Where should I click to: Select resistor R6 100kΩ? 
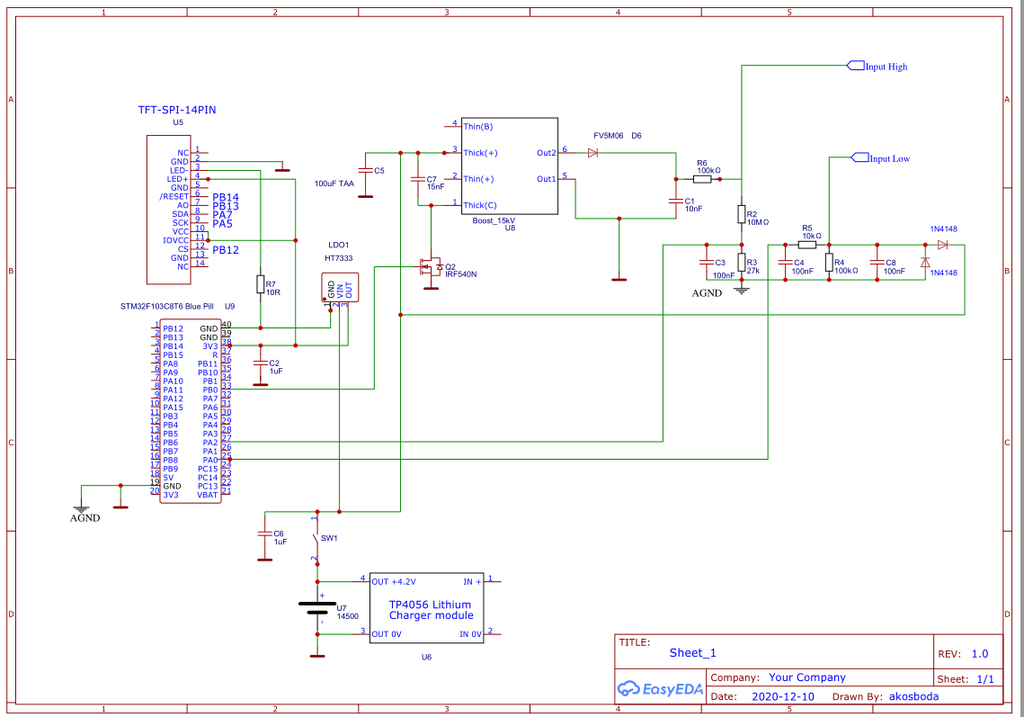702,179
